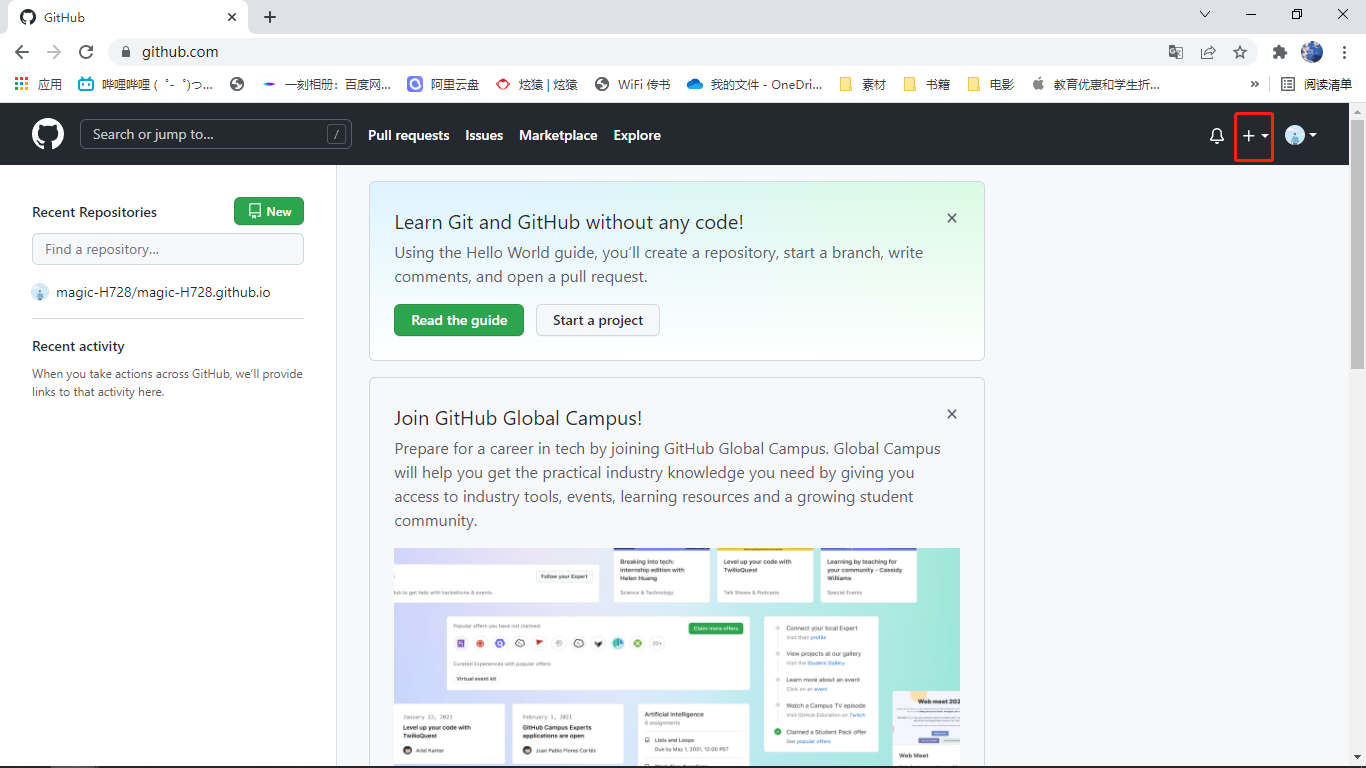Open the 应用 apps bookmark
This screenshot has width=1366, height=768.
[x=38, y=84]
